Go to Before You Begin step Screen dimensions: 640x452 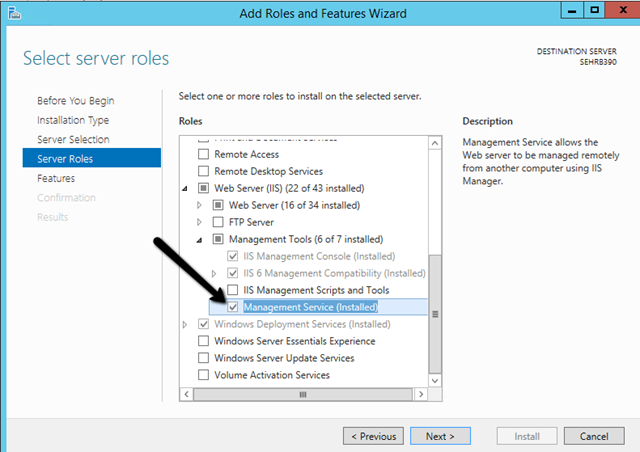[75, 101]
